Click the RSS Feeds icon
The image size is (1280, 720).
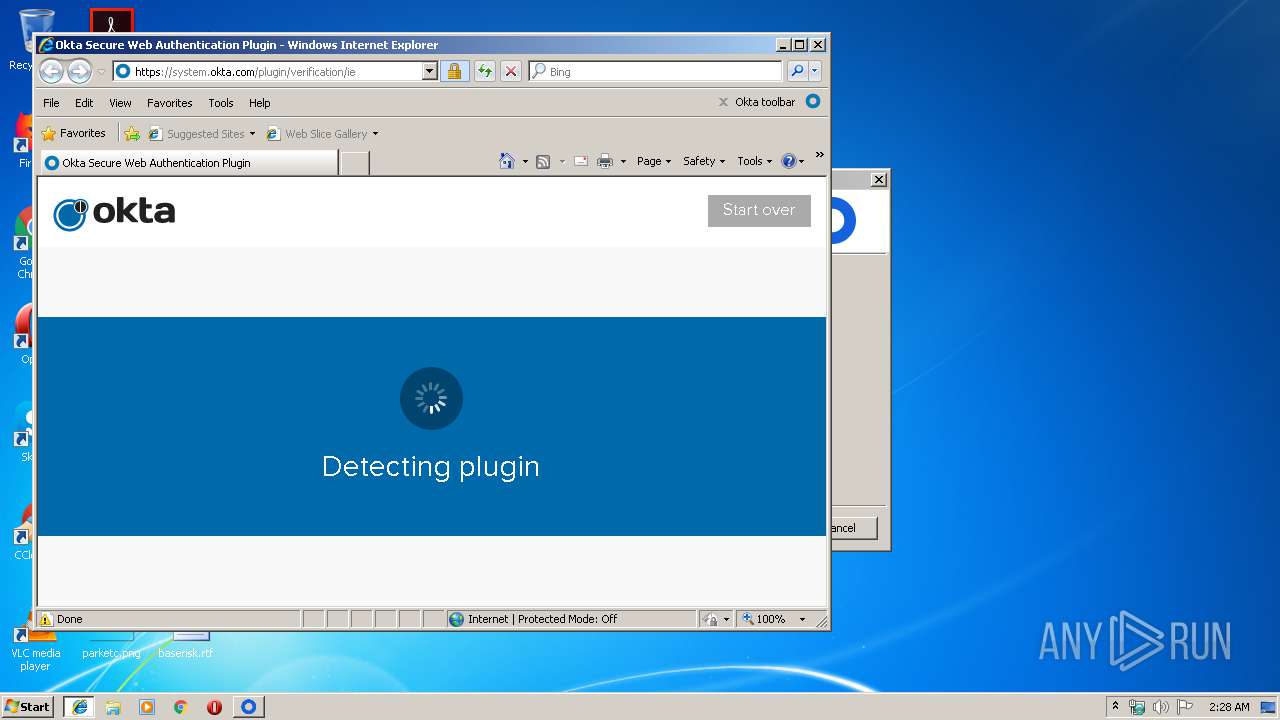coord(543,161)
